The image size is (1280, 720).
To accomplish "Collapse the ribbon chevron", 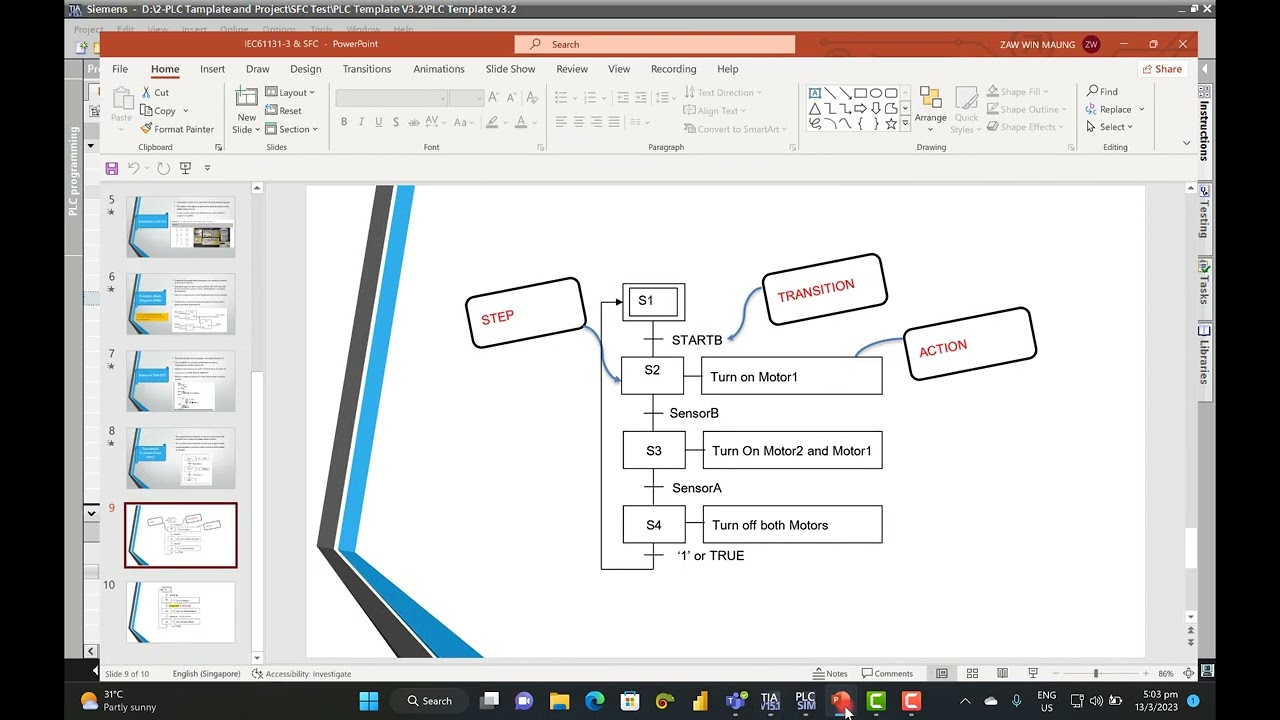I will (x=1187, y=143).
